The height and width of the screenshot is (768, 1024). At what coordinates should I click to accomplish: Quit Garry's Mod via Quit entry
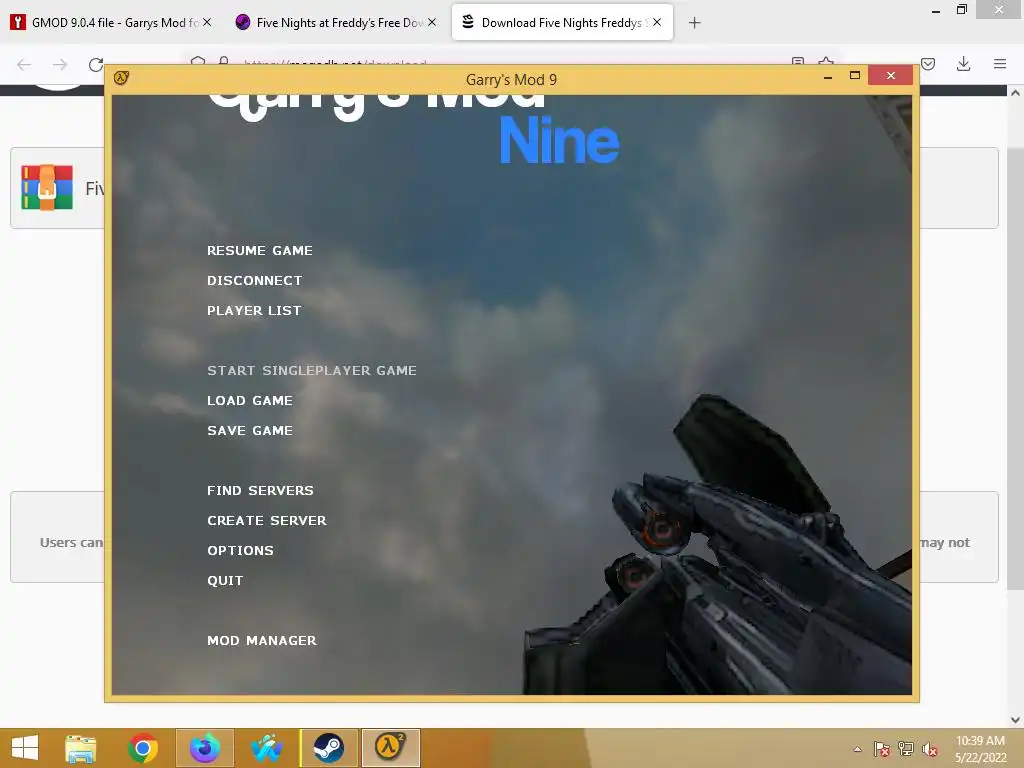225,581
